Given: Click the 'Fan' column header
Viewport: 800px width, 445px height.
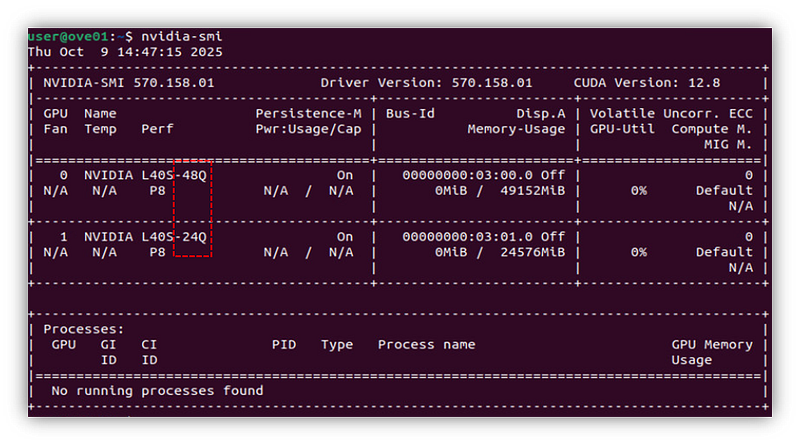Looking at the screenshot, I should [56, 129].
